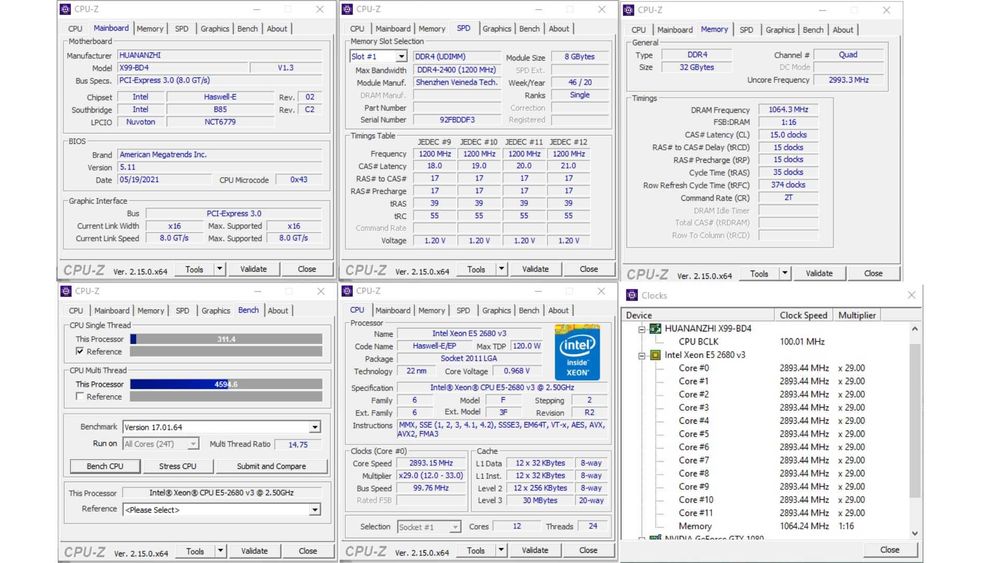Collapse the Intel Xeon E5 2680 v3 tree node
Image resolution: width=1000 pixels, height=563 pixels.
tap(642, 356)
